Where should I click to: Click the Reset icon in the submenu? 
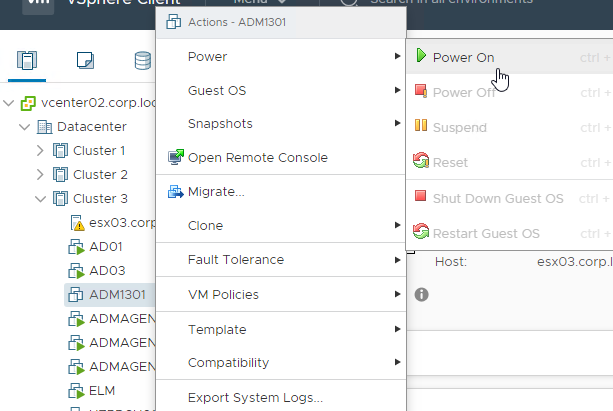coord(421,160)
